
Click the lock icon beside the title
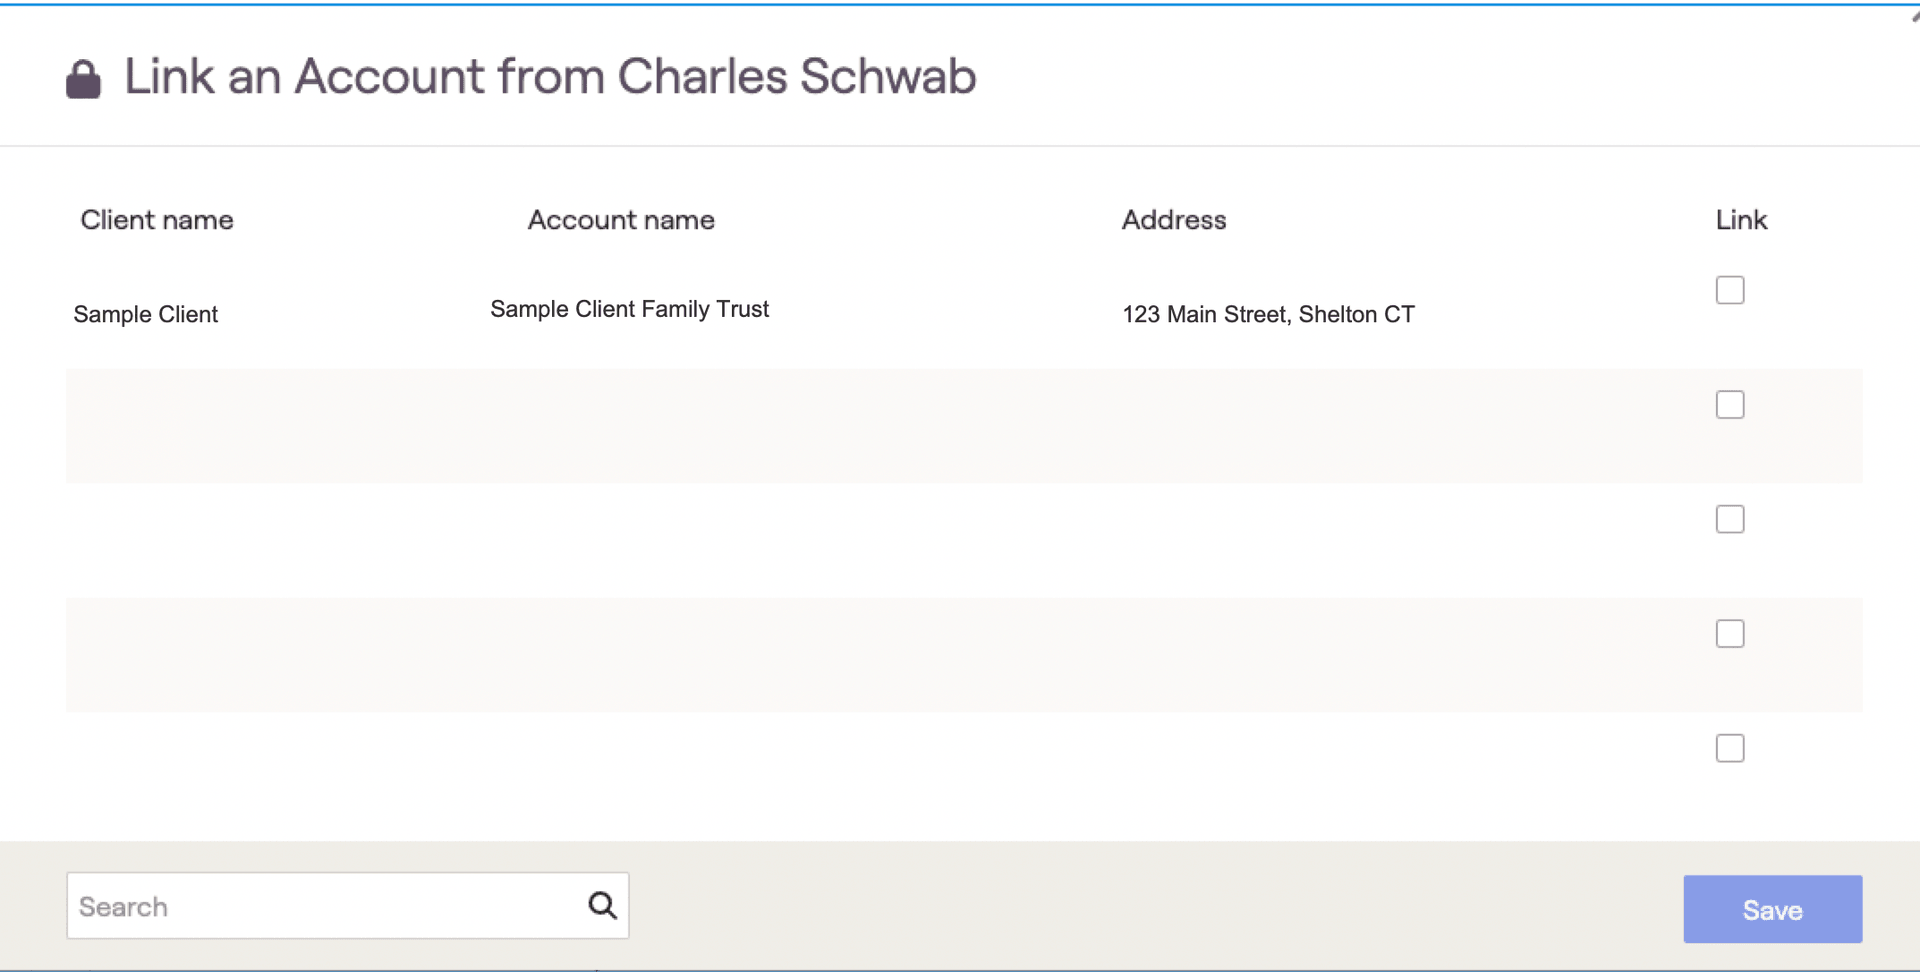(x=83, y=79)
